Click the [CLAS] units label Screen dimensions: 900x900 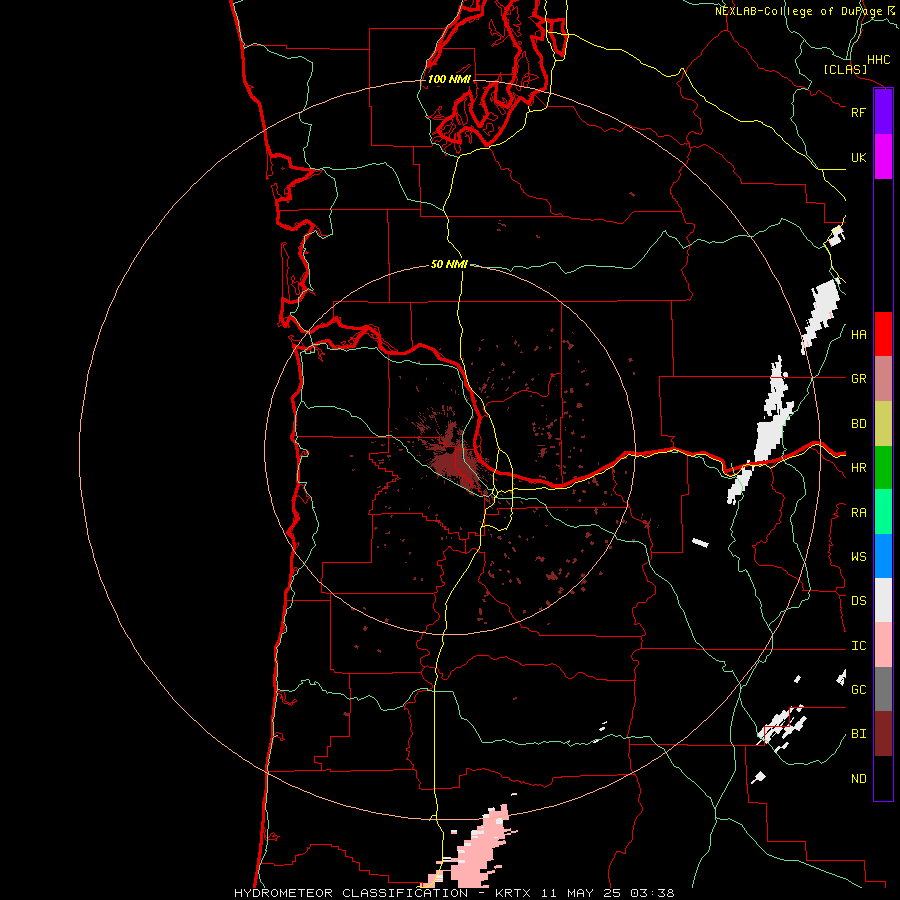845,69
